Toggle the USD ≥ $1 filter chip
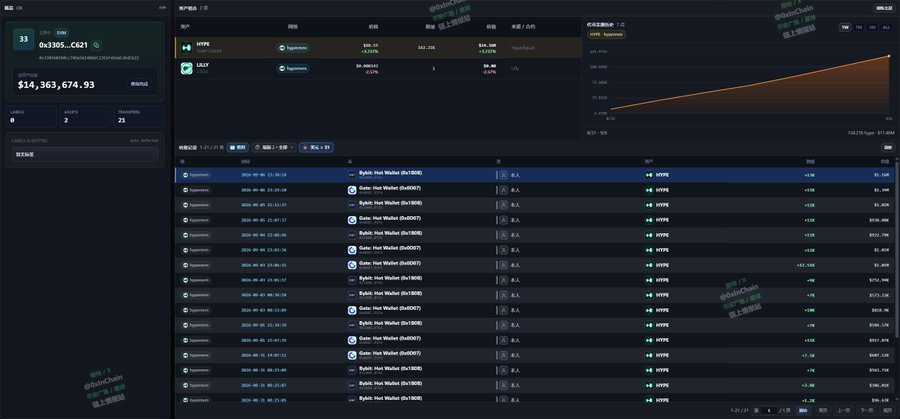Viewport: 900px width, 419px height. [x=316, y=148]
